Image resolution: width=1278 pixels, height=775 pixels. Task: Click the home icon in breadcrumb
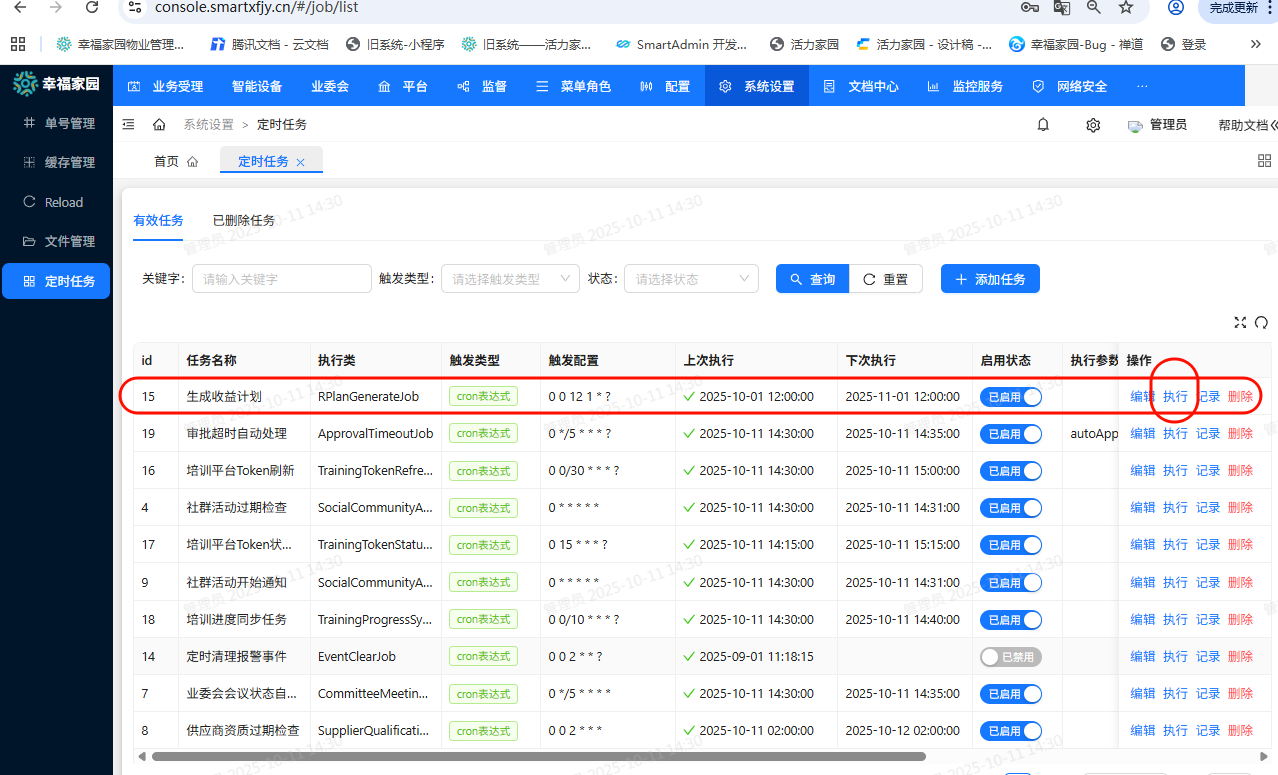pyautogui.click(x=159, y=125)
